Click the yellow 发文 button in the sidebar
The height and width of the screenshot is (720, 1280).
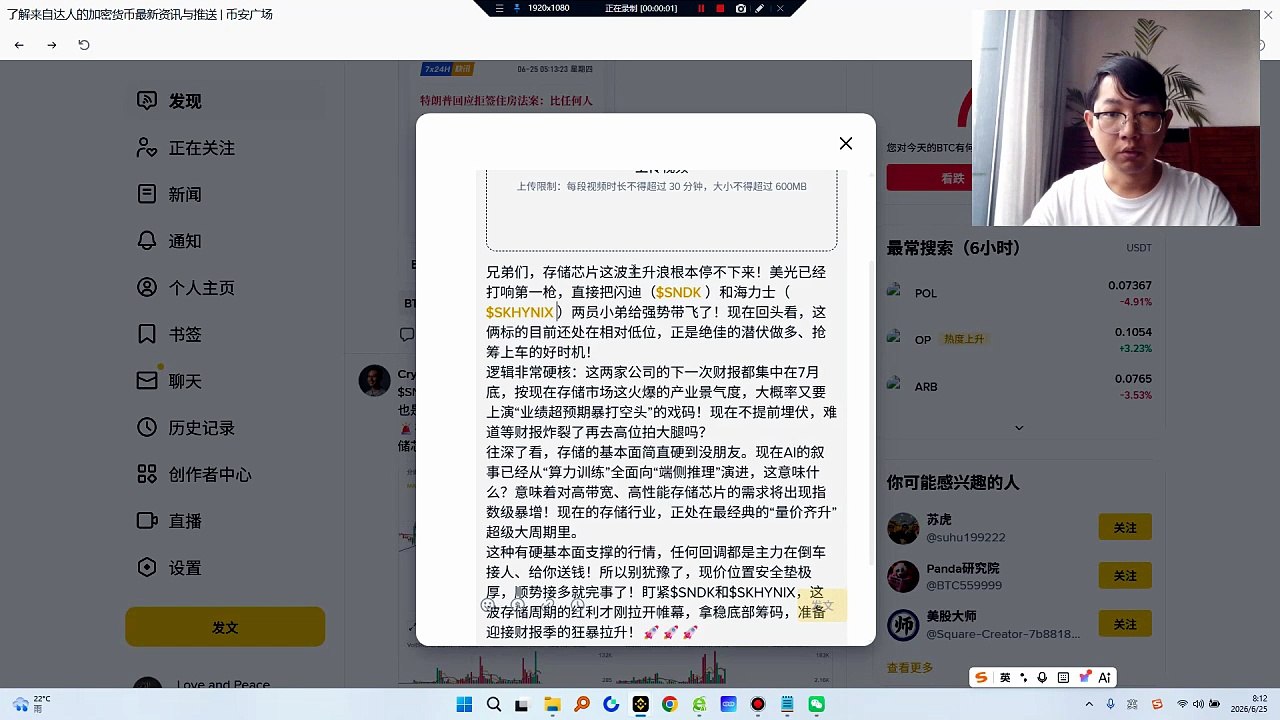(225, 627)
